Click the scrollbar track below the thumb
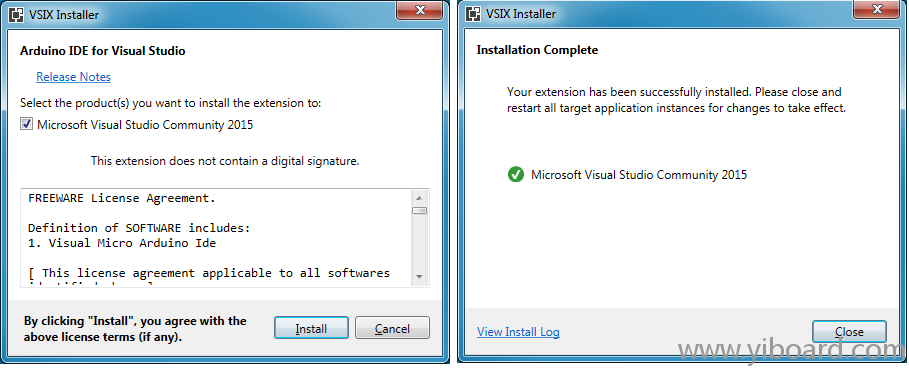Screen dimensions: 909x371 point(419,242)
